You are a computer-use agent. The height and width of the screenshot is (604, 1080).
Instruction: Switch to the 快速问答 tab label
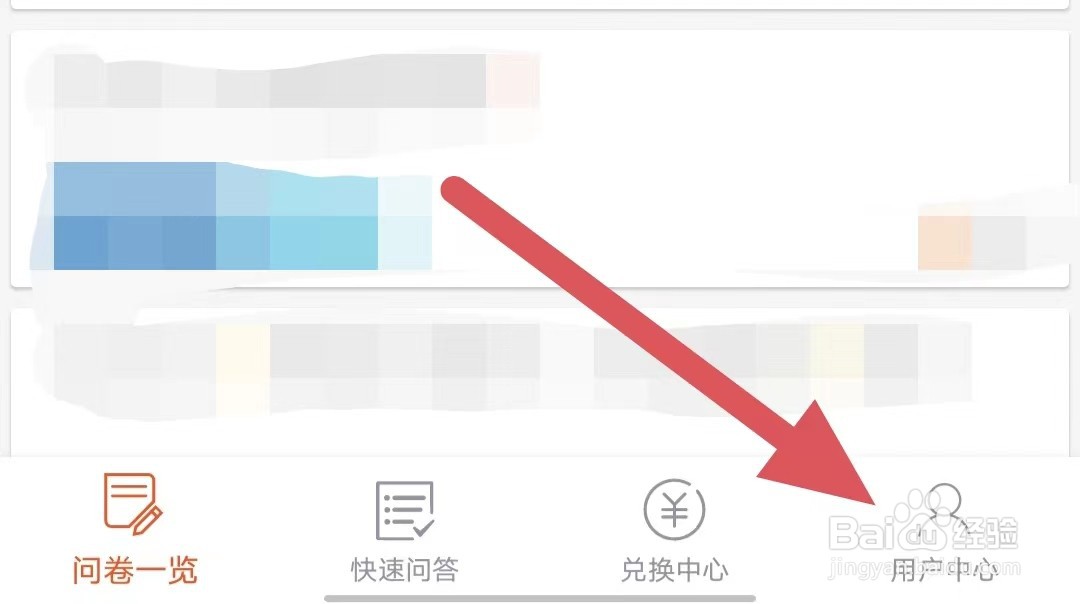point(405,570)
